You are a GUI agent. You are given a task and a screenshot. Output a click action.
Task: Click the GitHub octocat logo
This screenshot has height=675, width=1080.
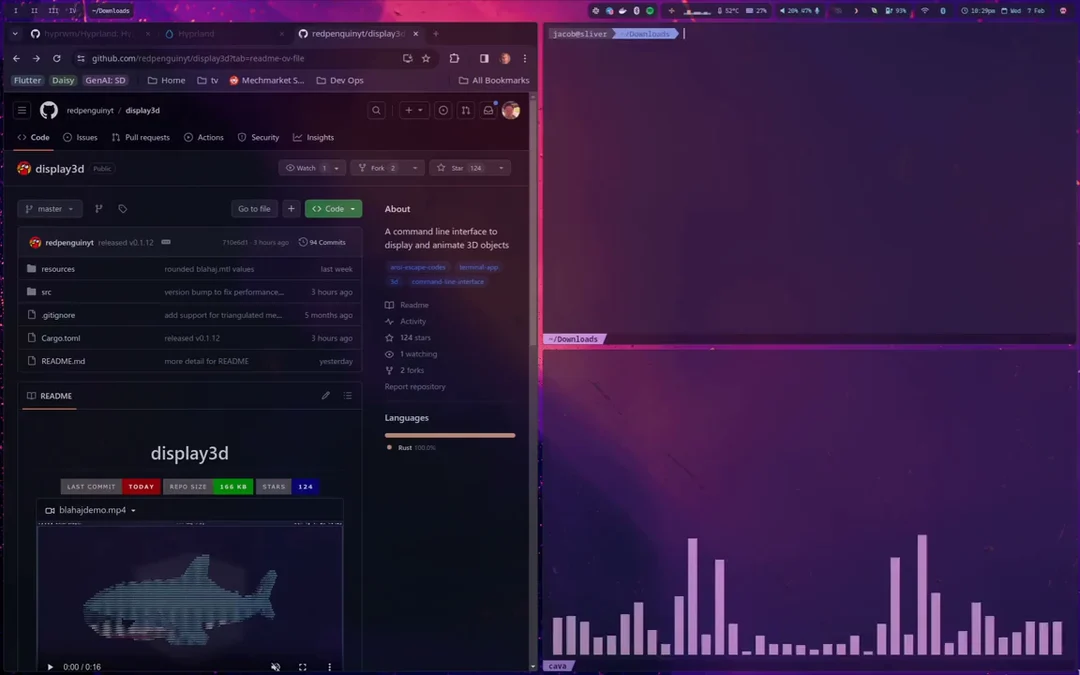(48, 110)
